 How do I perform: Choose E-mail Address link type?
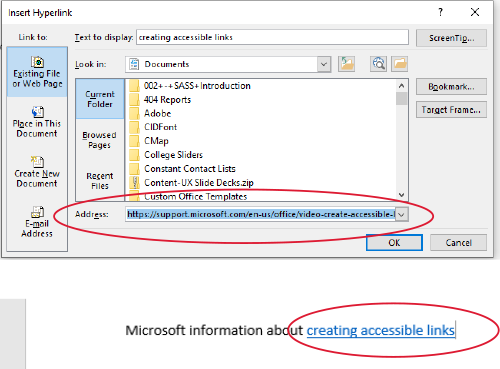click(x=37, y=222)
